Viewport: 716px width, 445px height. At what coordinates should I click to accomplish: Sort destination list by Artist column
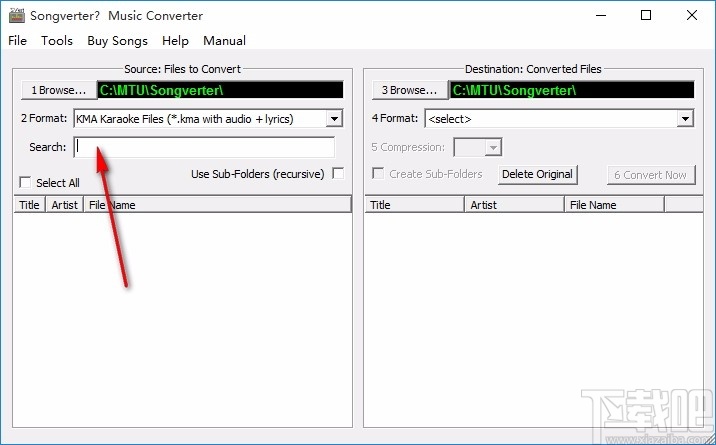click(515, 205)
